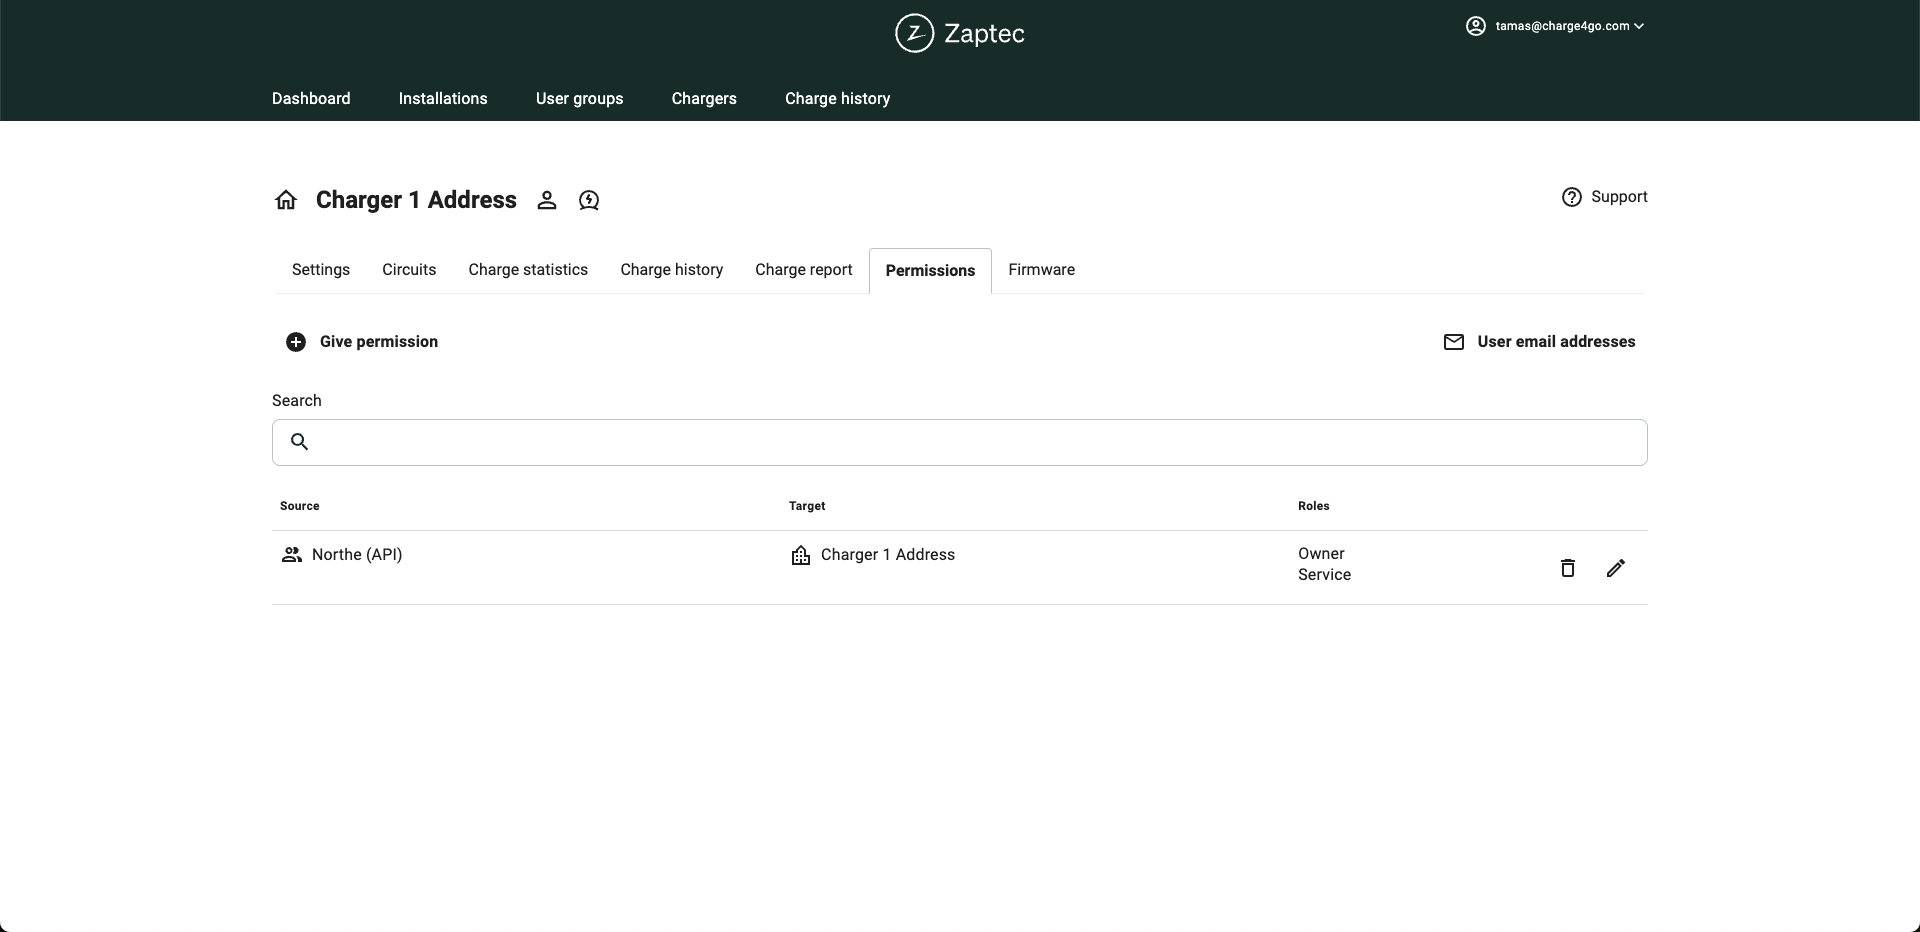Image resolution: width=1920 pixels, height=932 pixels.
Task: Click the Source column header
Action: tap(300, 506)
